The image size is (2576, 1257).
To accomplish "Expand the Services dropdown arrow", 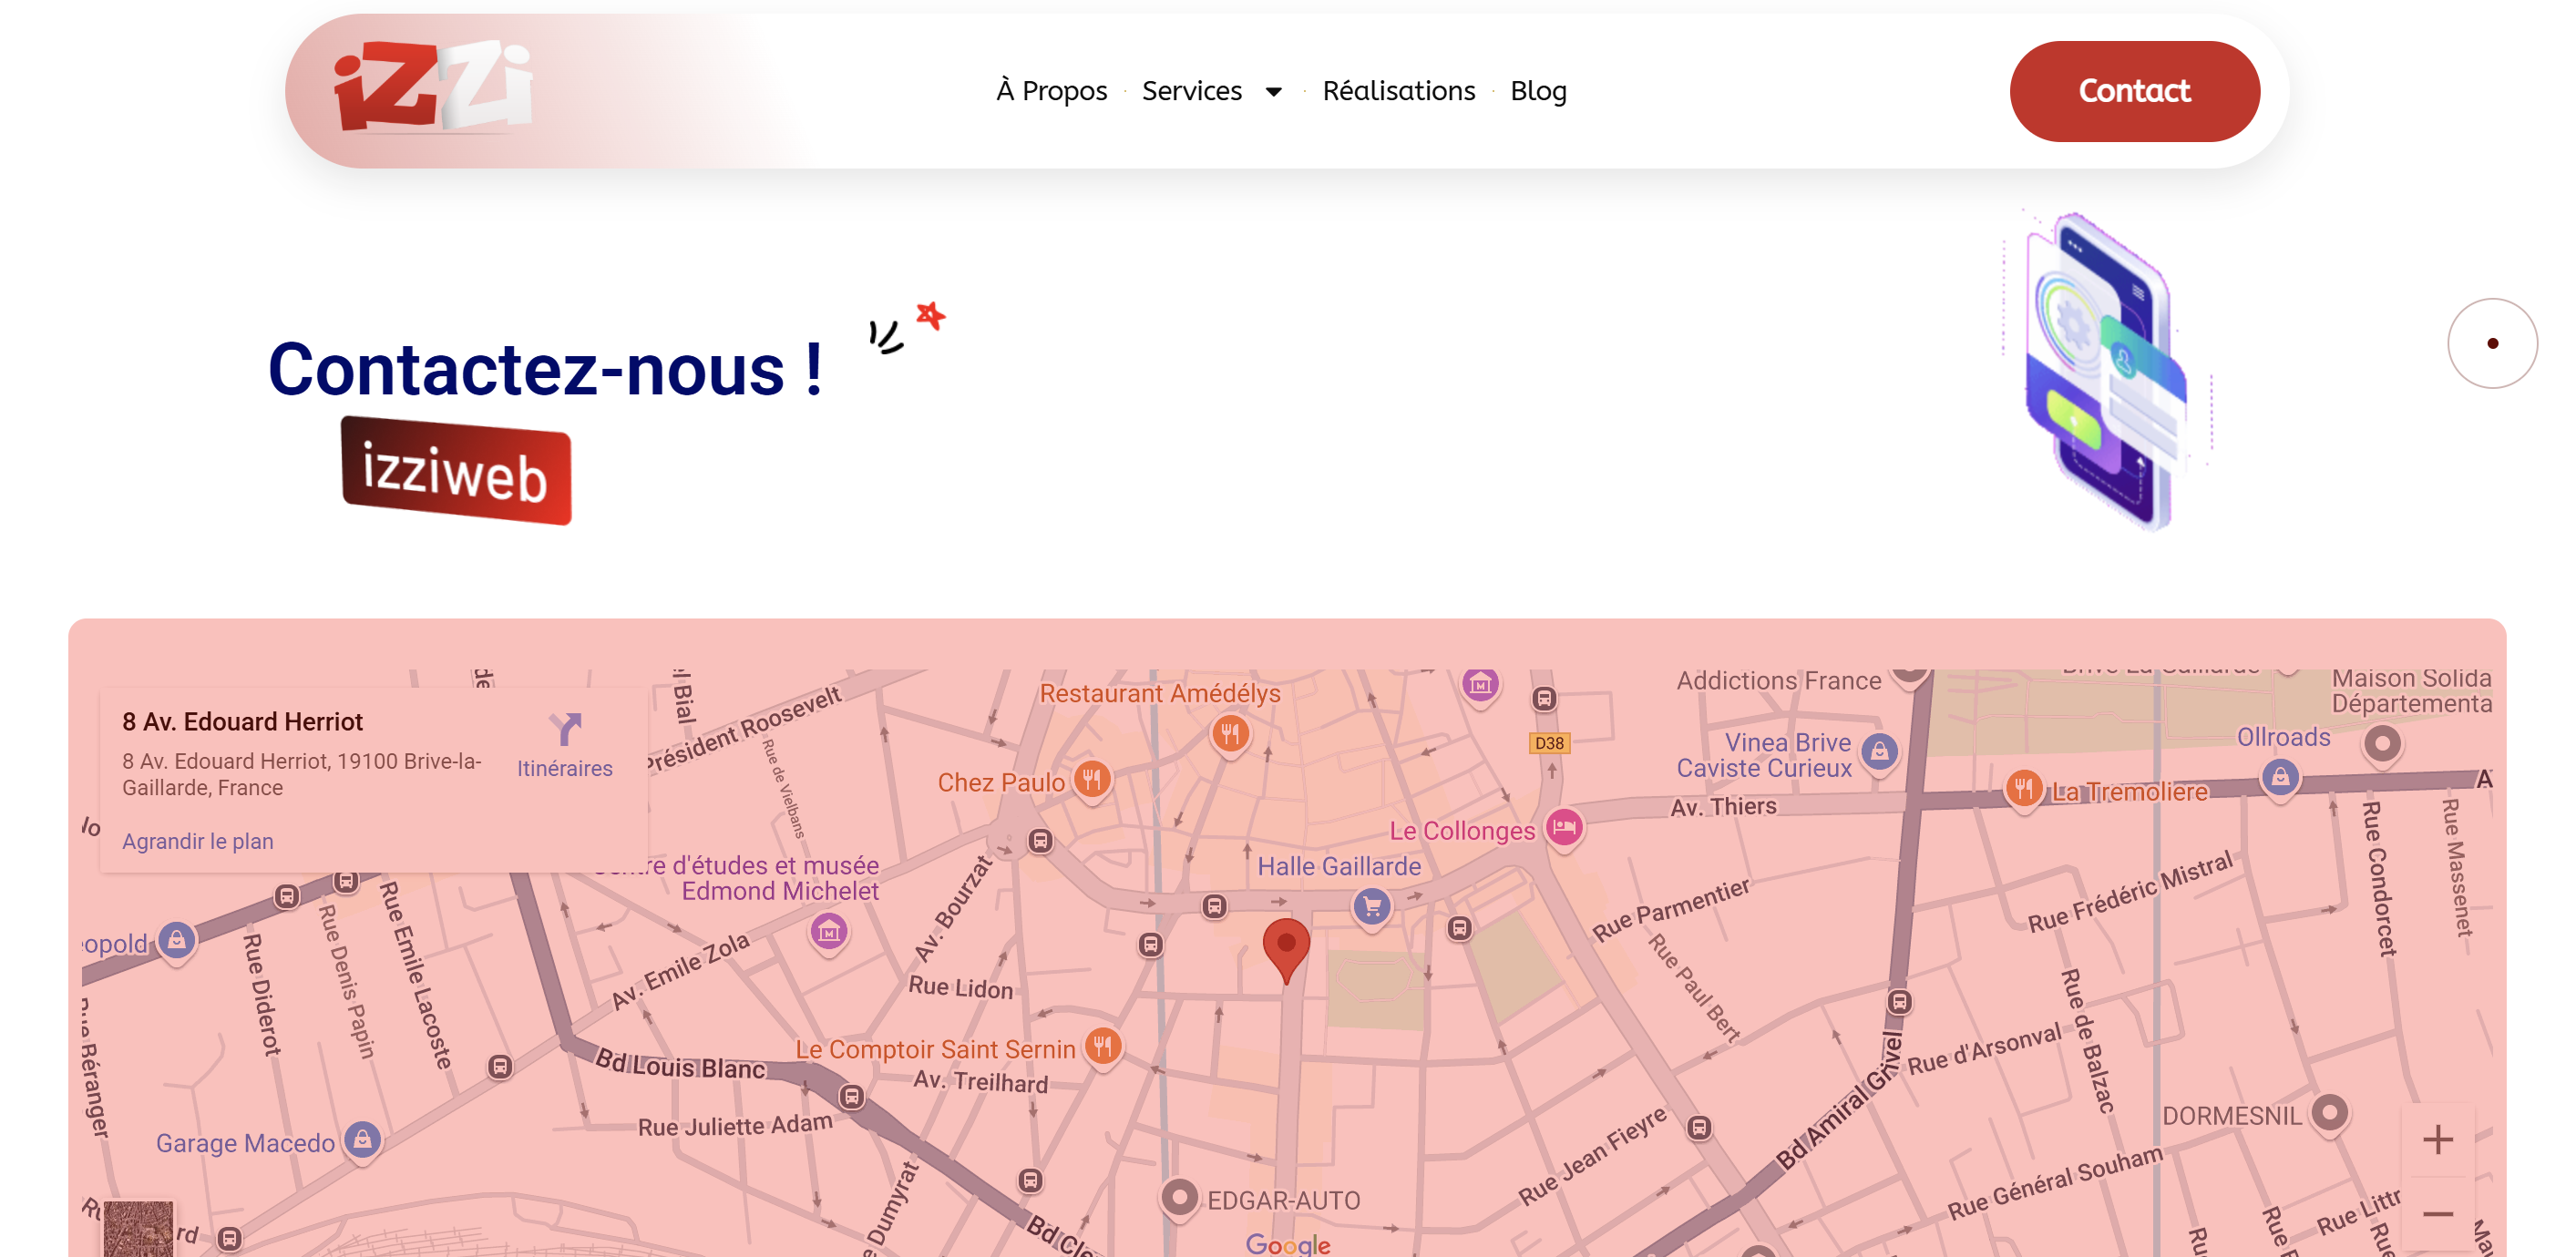I will coord(1273,92).
